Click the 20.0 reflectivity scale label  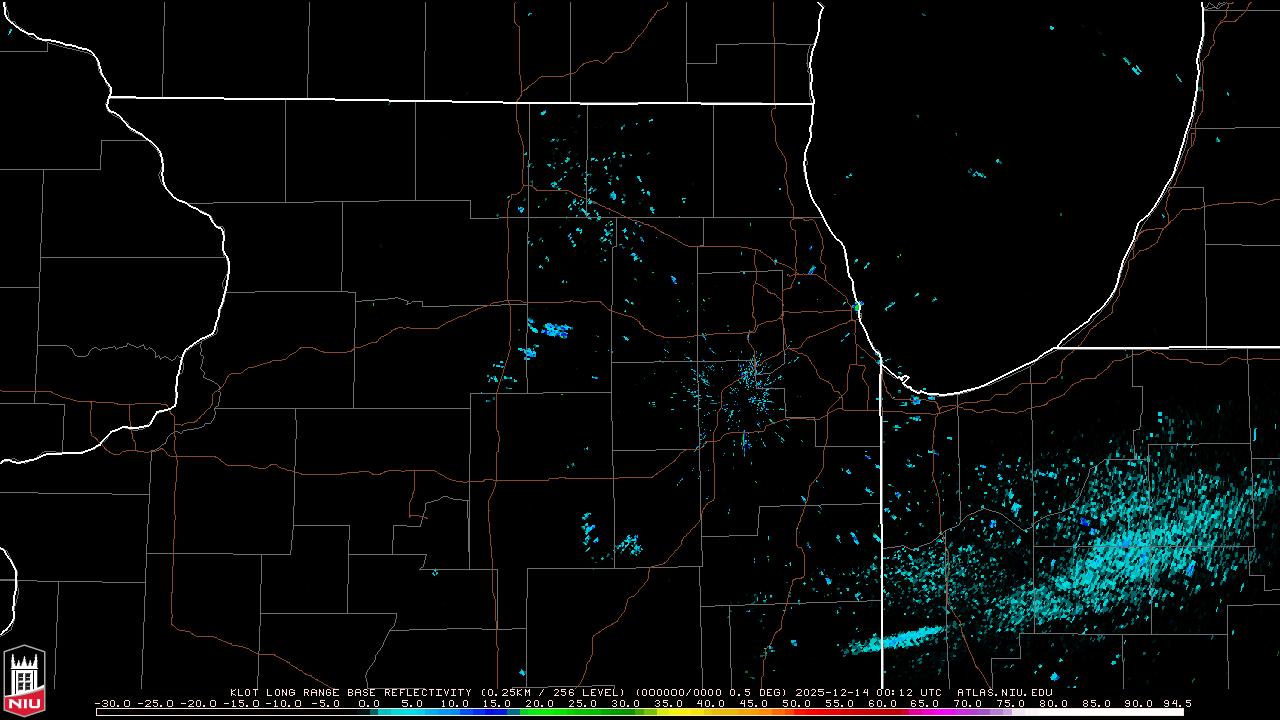[540, 703]
